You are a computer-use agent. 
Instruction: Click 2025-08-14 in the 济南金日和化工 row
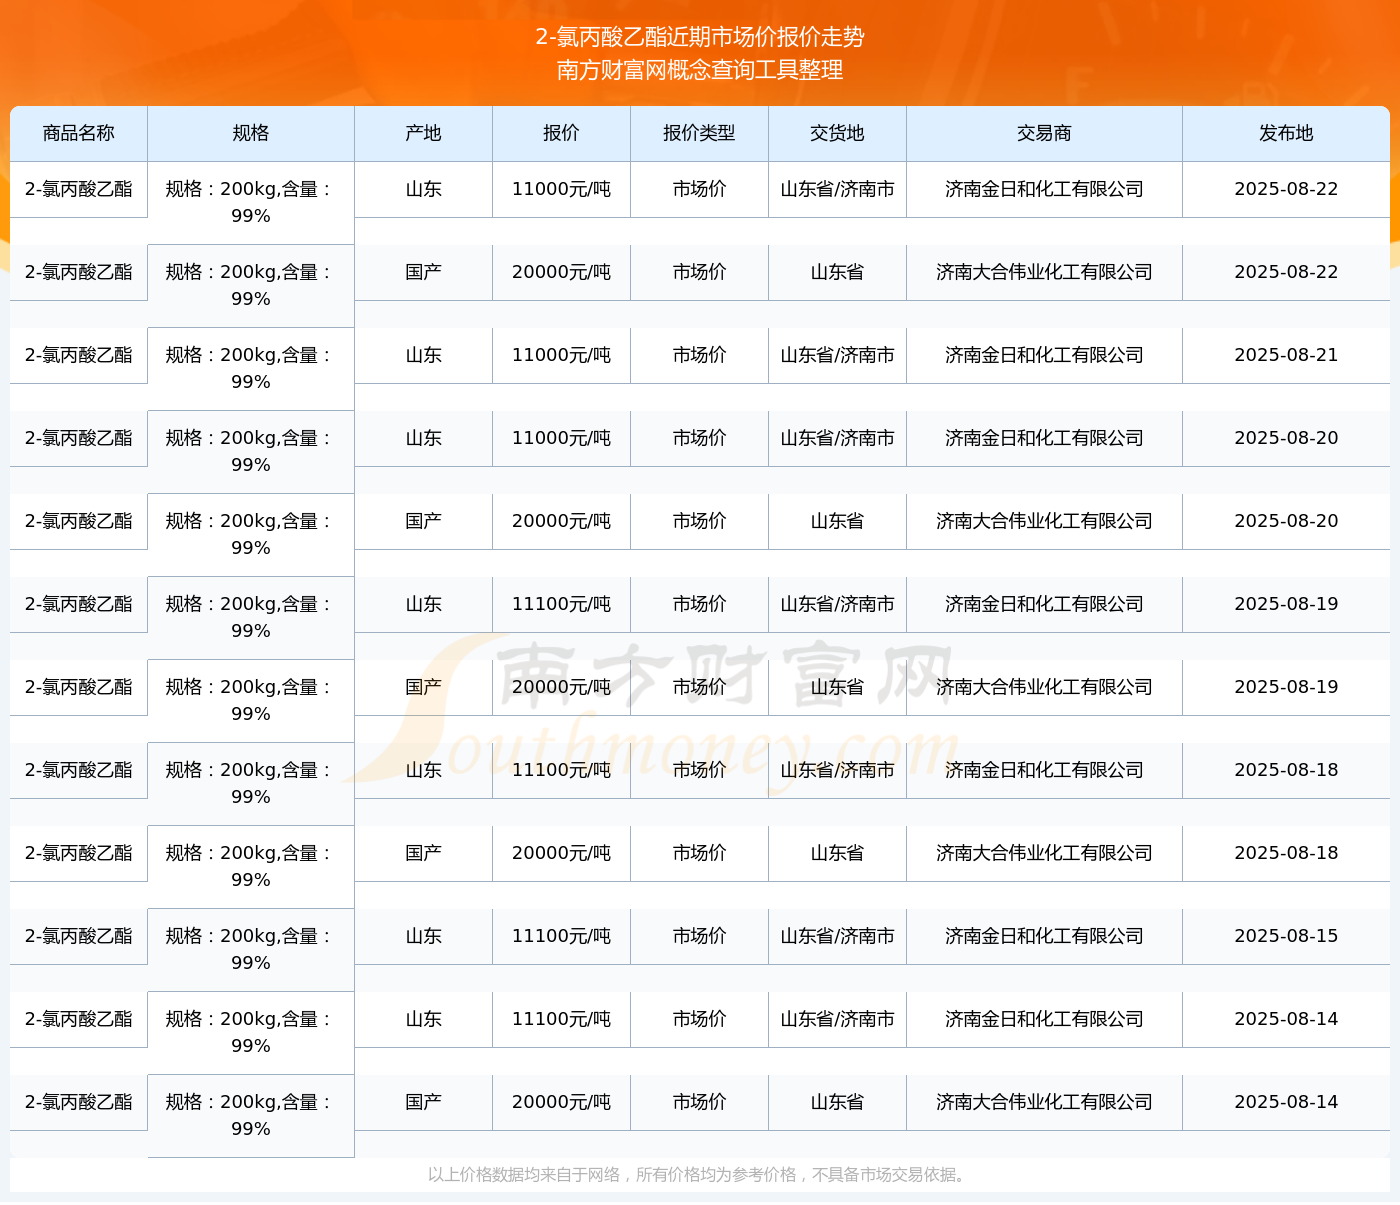pos(1286,1019)
